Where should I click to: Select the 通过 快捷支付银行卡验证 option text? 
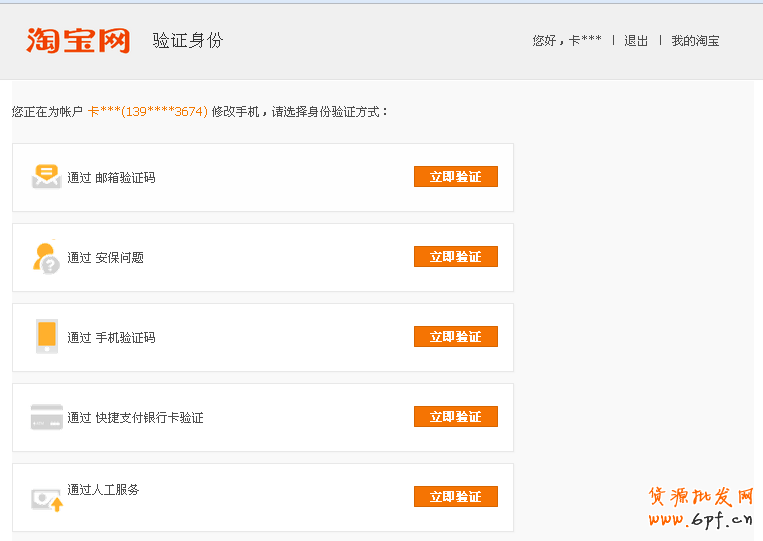[135, 418]
